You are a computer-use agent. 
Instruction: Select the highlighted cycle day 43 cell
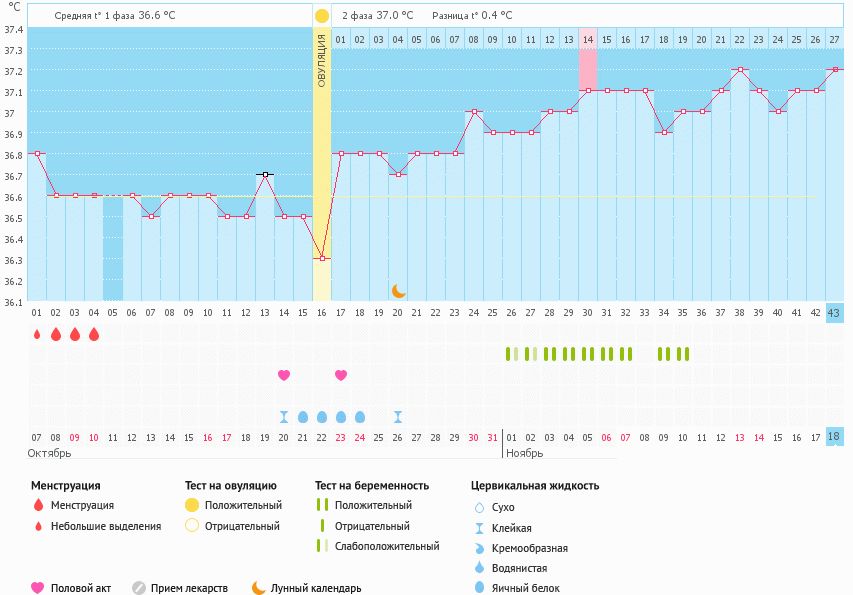(835, 313)
